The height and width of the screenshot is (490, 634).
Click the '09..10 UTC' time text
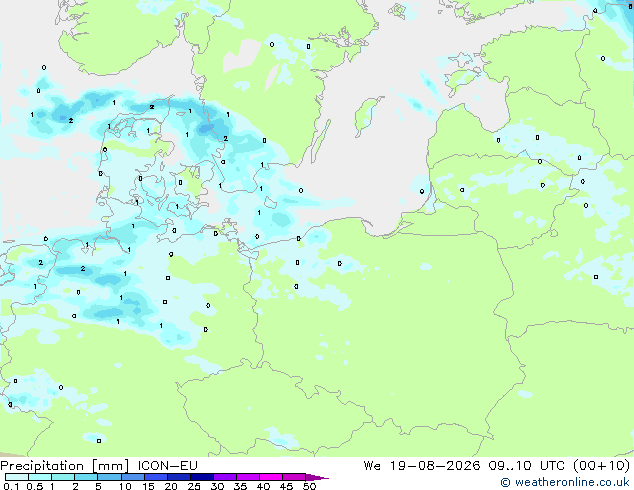pos(526,466)
